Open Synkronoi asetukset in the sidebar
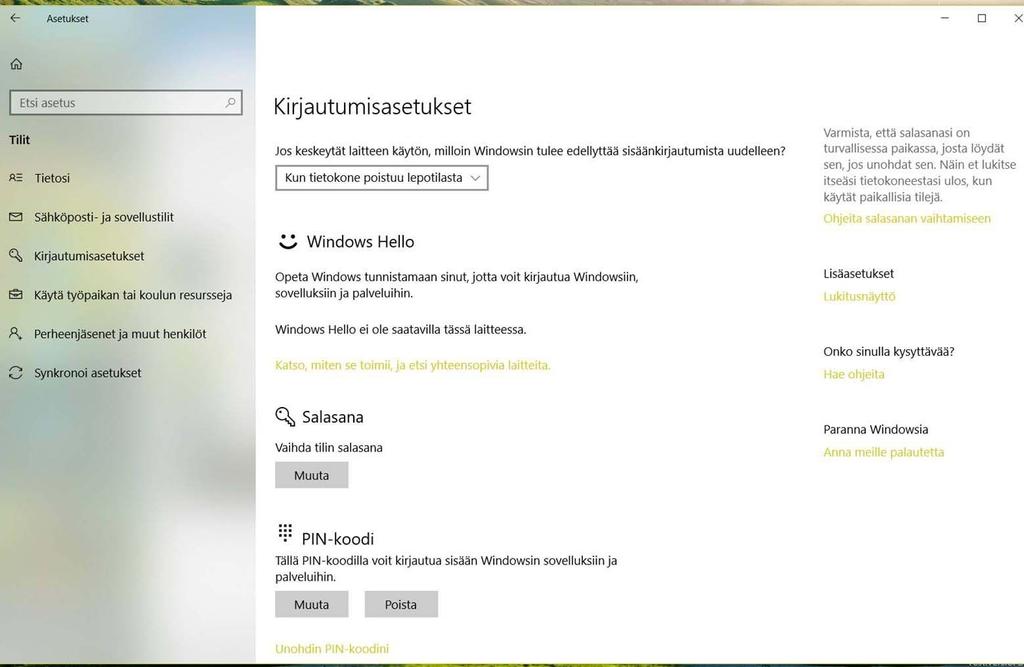The width and height of the screenshot is (1024, 667). (x=88, y=373)
